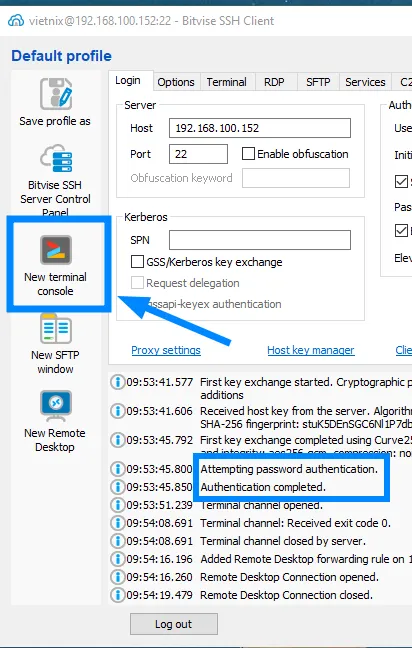This screenshot has height=648, width=412.
Task: Go to the SFTP tab
Action: click(318, 82)
